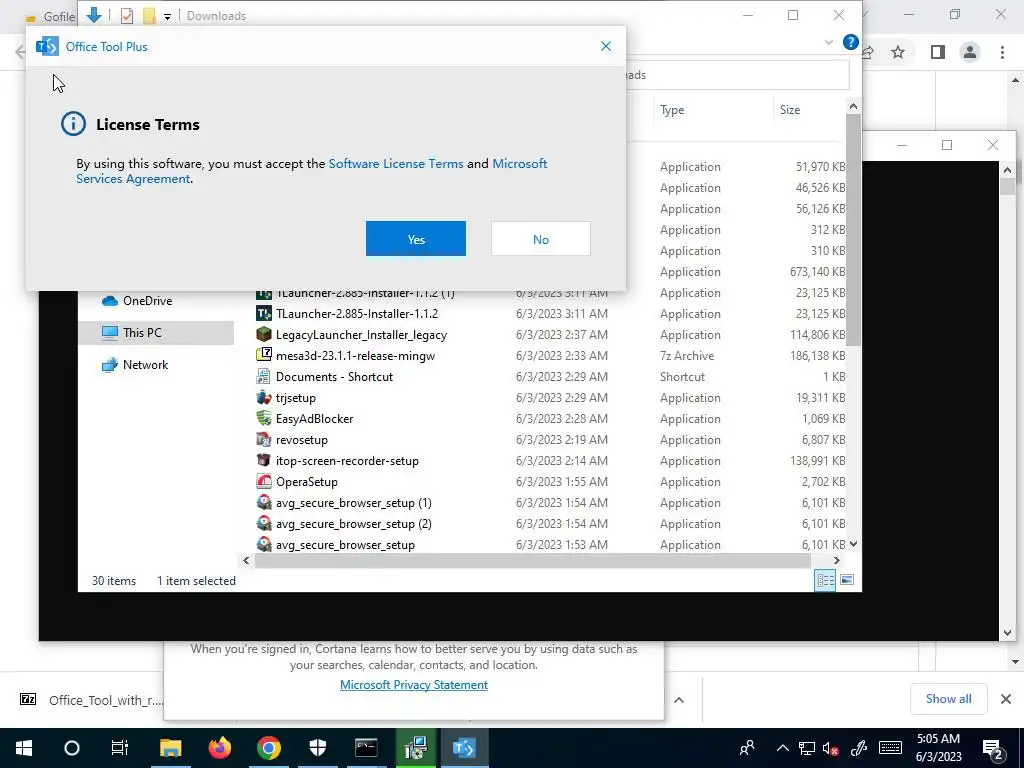Bookmark page with Chrome star icon
This screenshot has height=768, width=1024.
coord(898,52)
